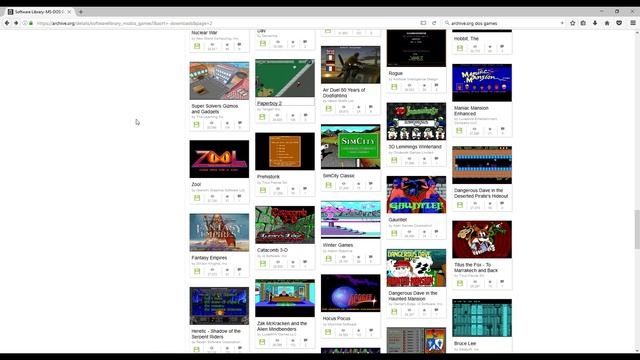640x360 pixels.
Task: Open the Hocus Pocus thumbnail
Action: click(351, 293)
